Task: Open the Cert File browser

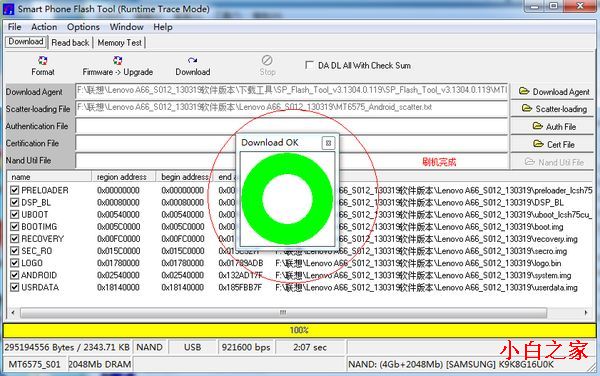Action: click(x=553, y=144)
